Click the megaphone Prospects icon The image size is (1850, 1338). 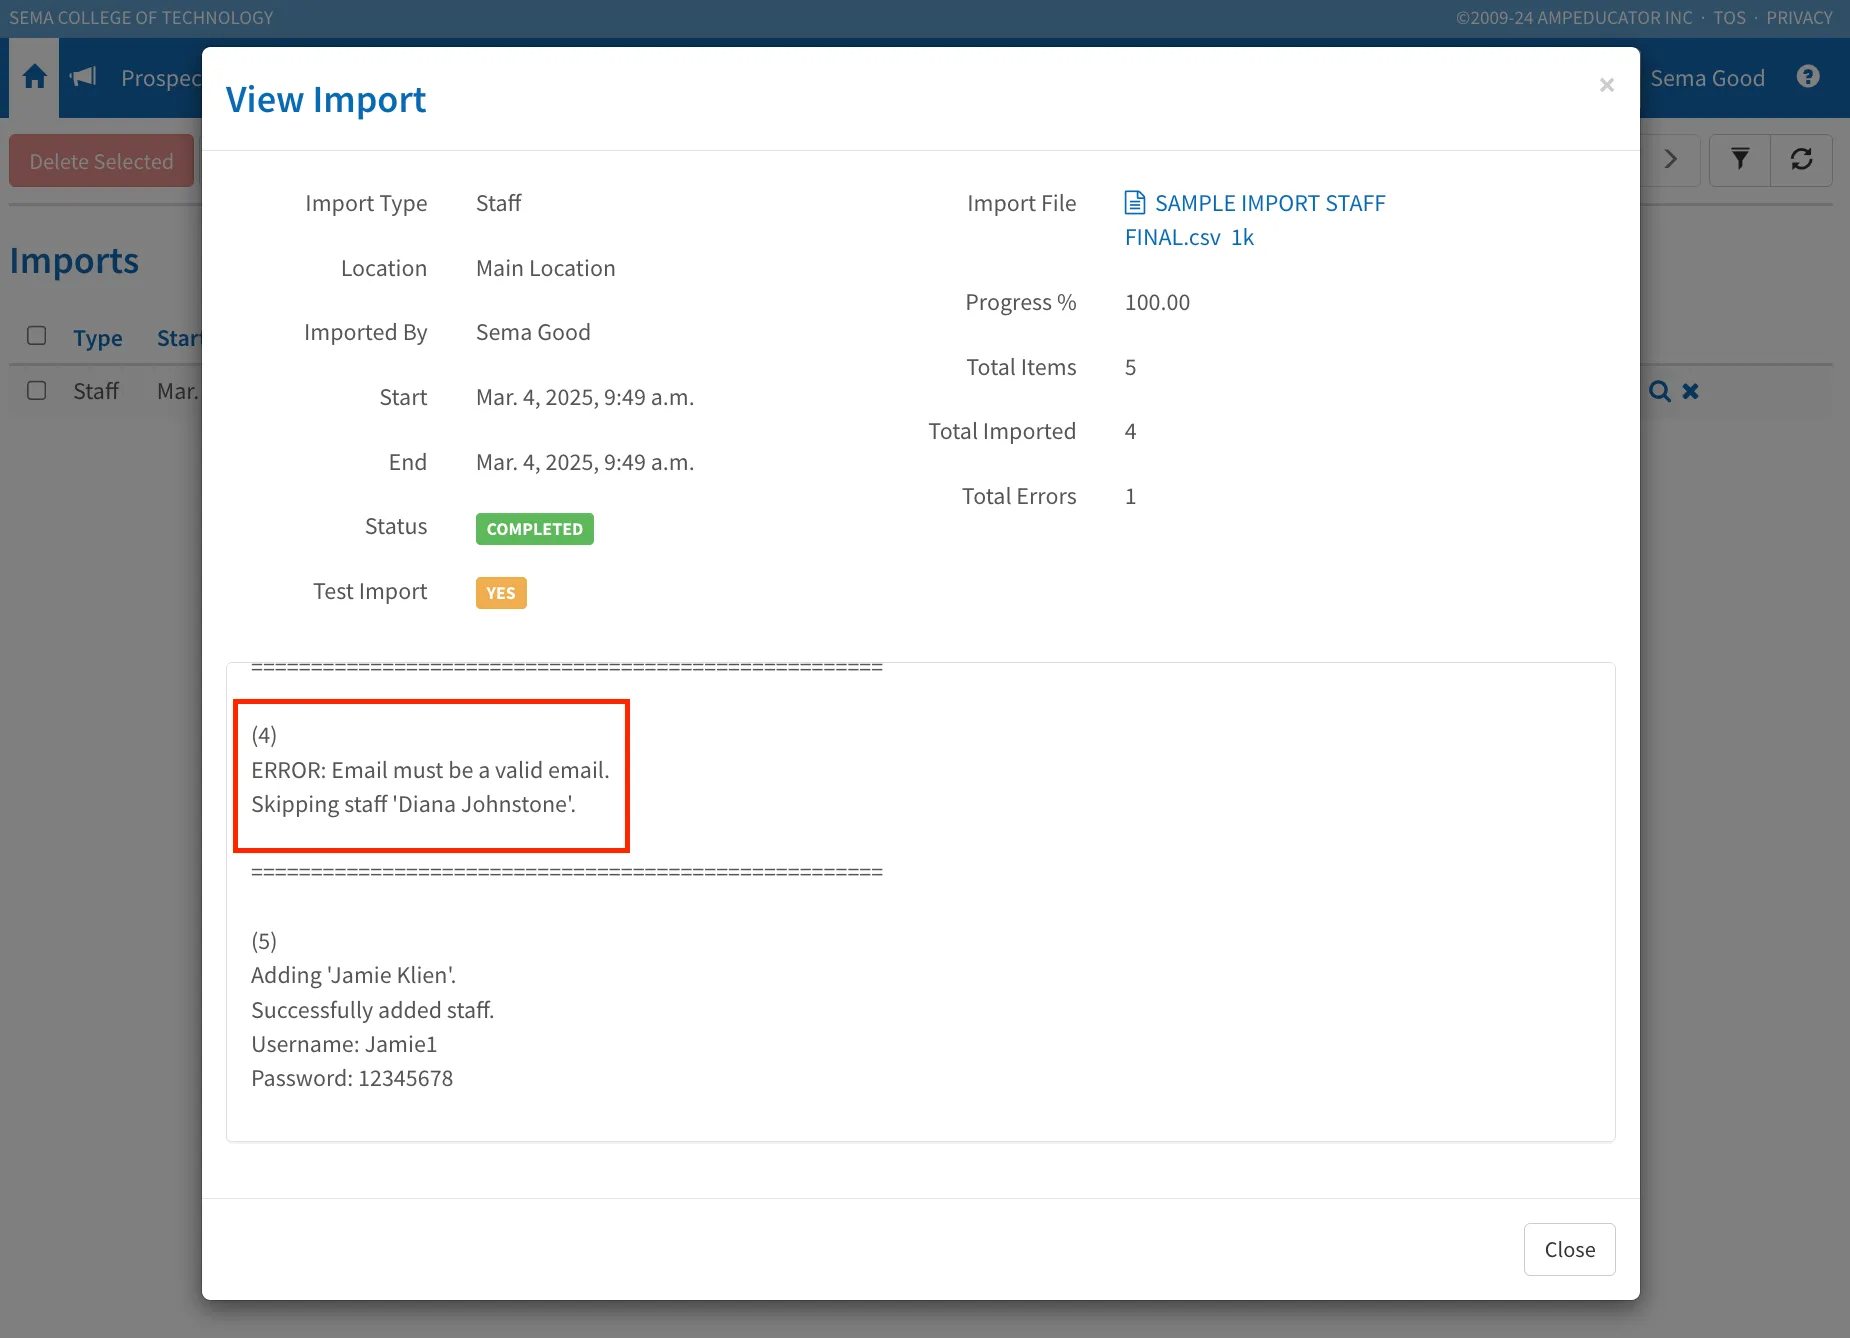click(x=83, y=77)
